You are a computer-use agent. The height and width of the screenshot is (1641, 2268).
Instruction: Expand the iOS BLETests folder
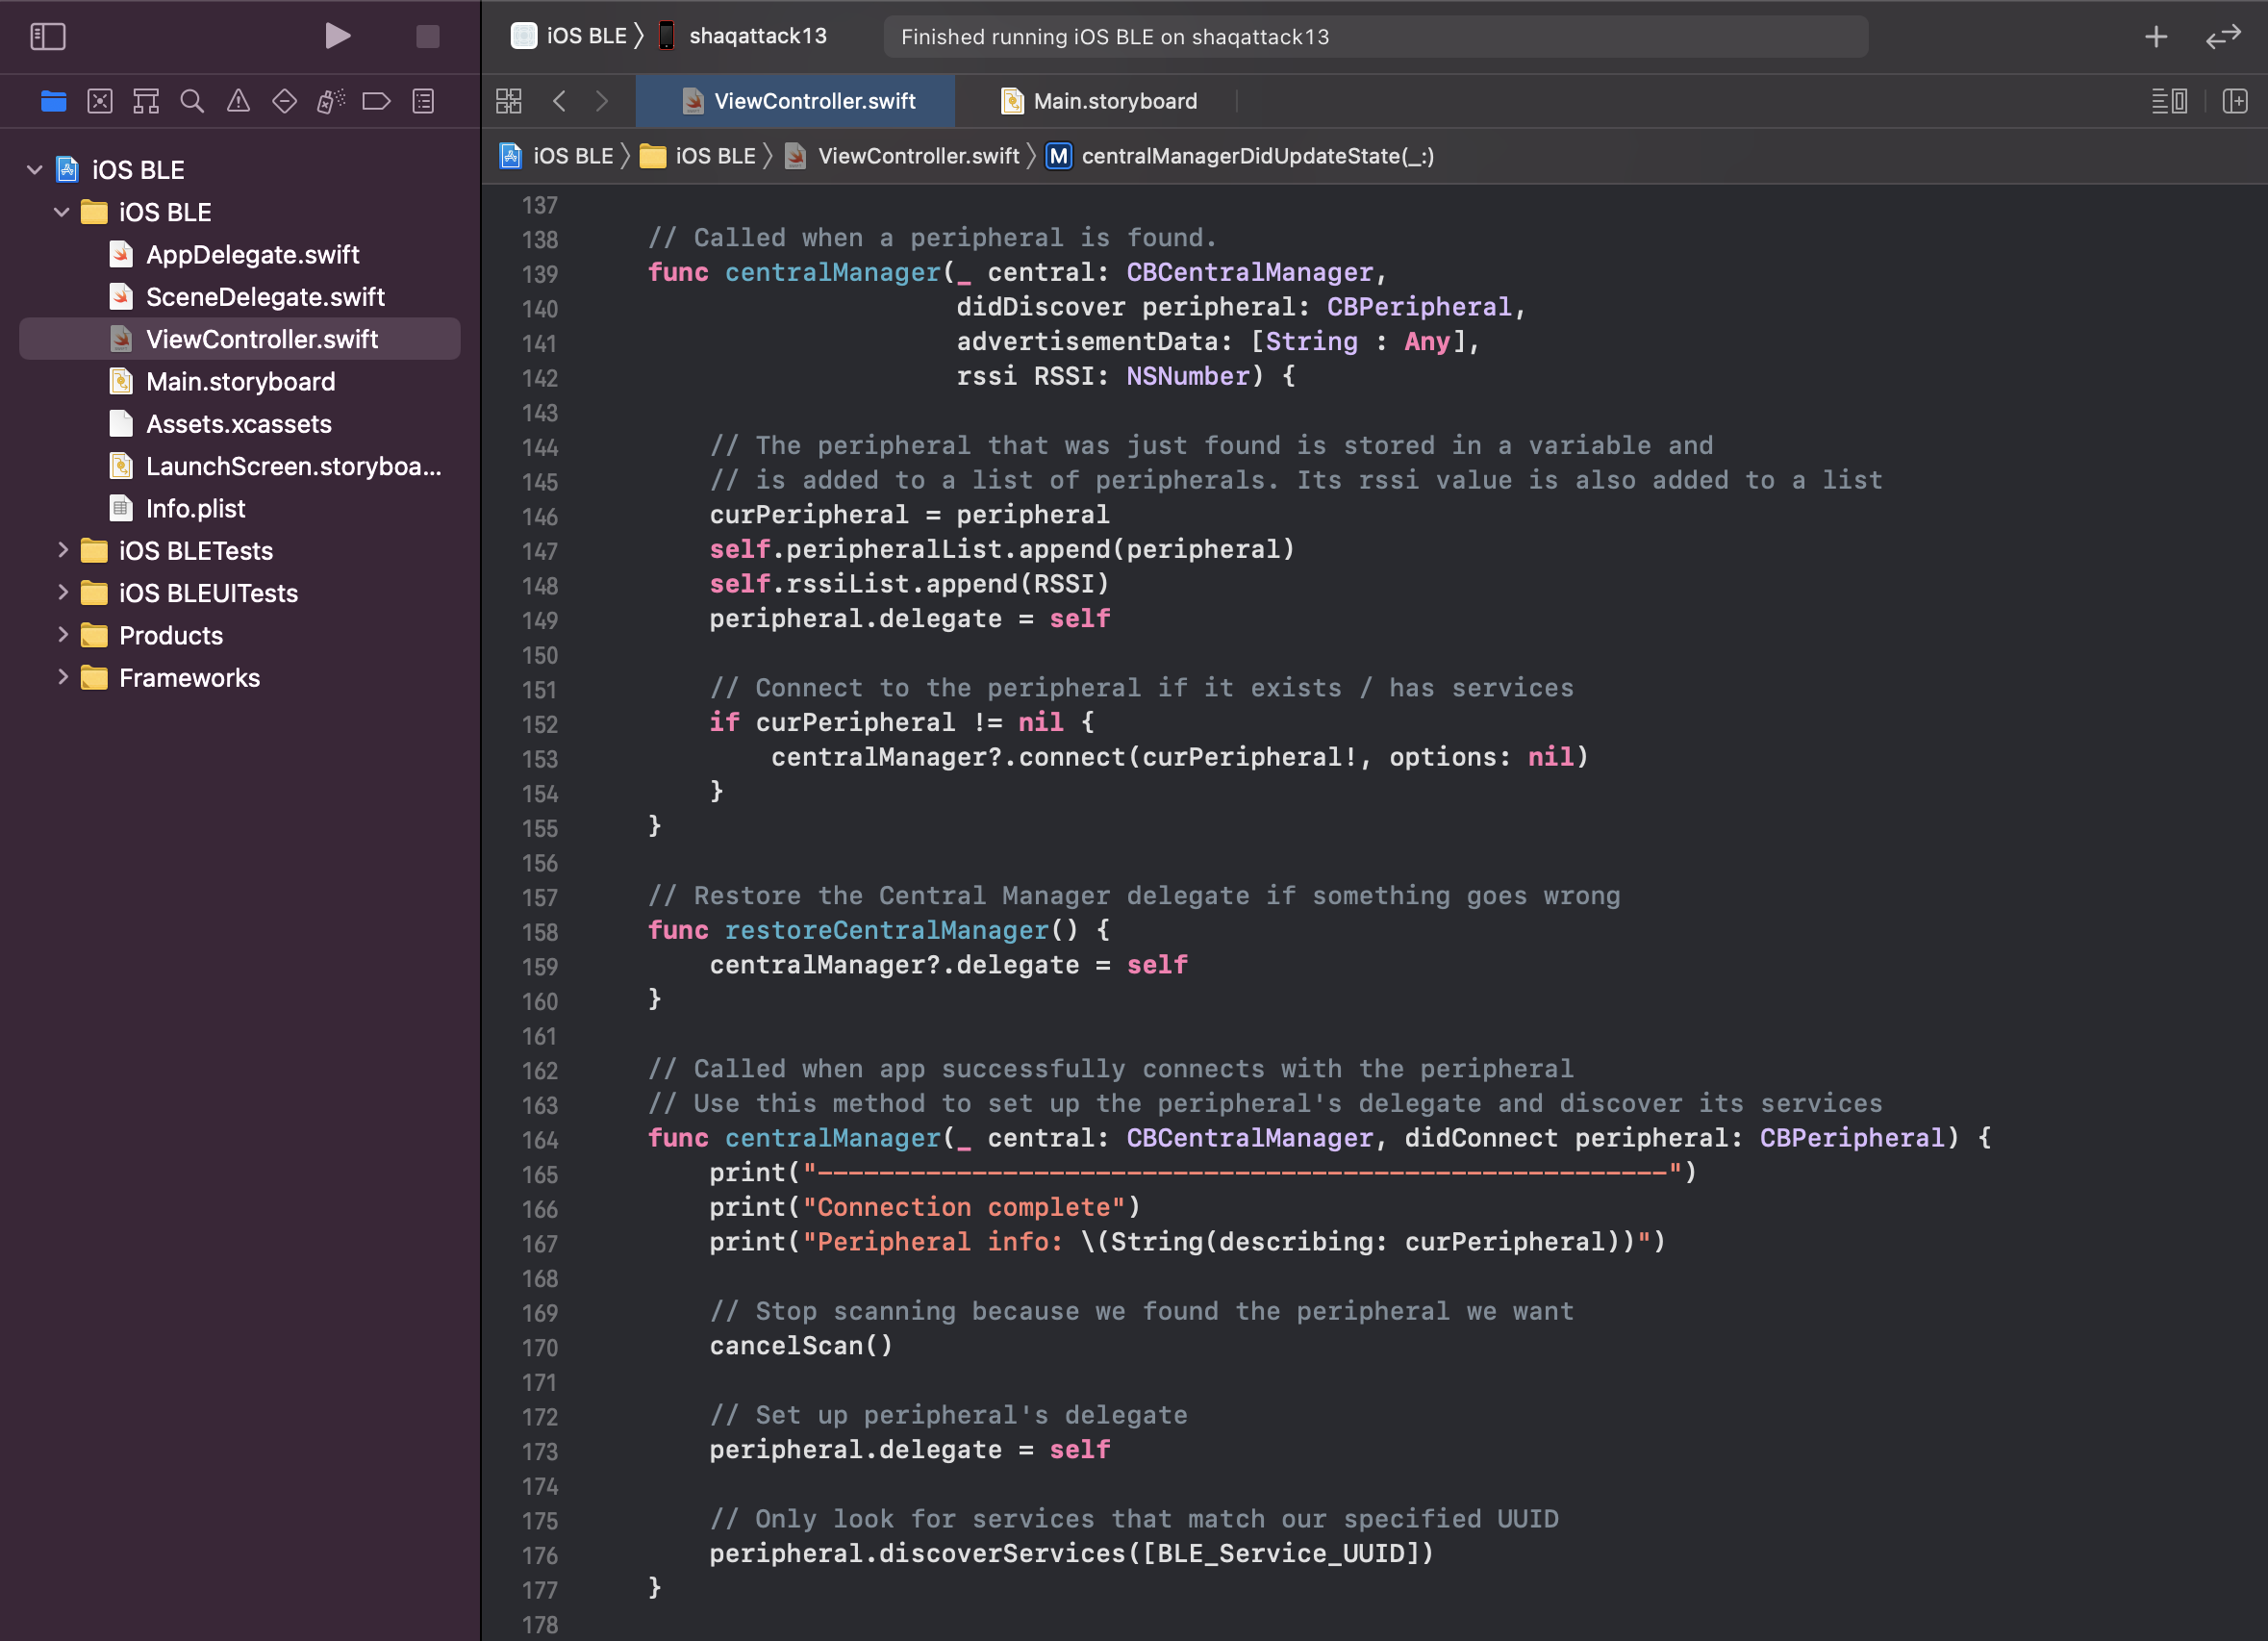click(62, 550)
